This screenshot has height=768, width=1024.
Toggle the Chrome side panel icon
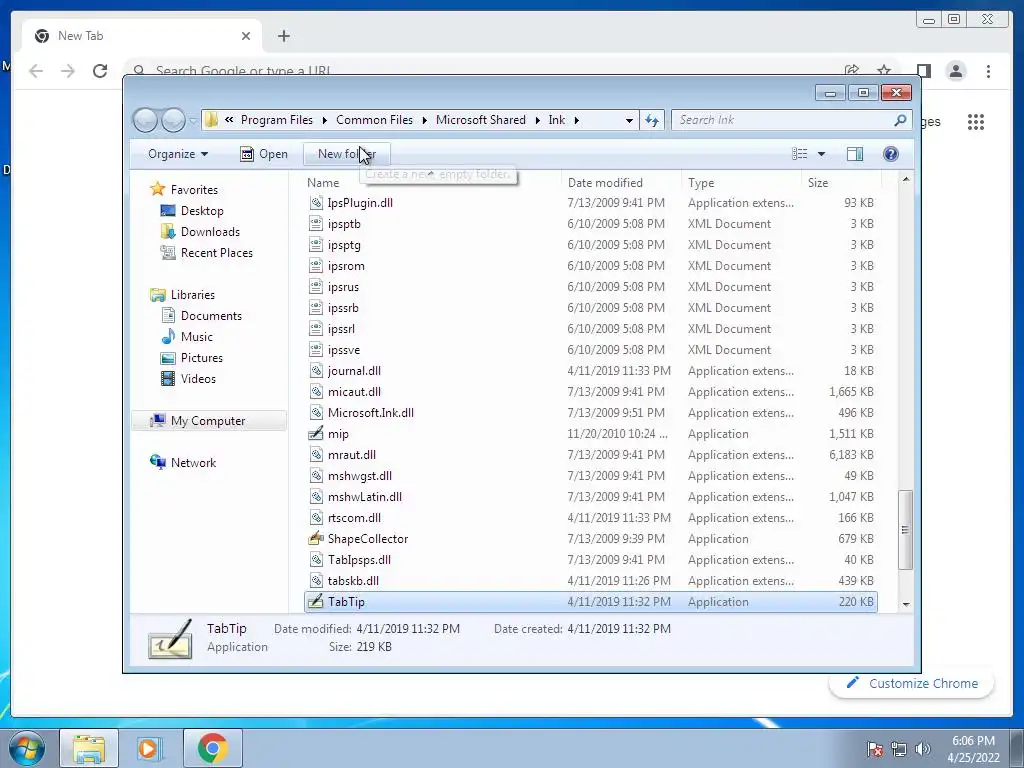pos(923,71)
